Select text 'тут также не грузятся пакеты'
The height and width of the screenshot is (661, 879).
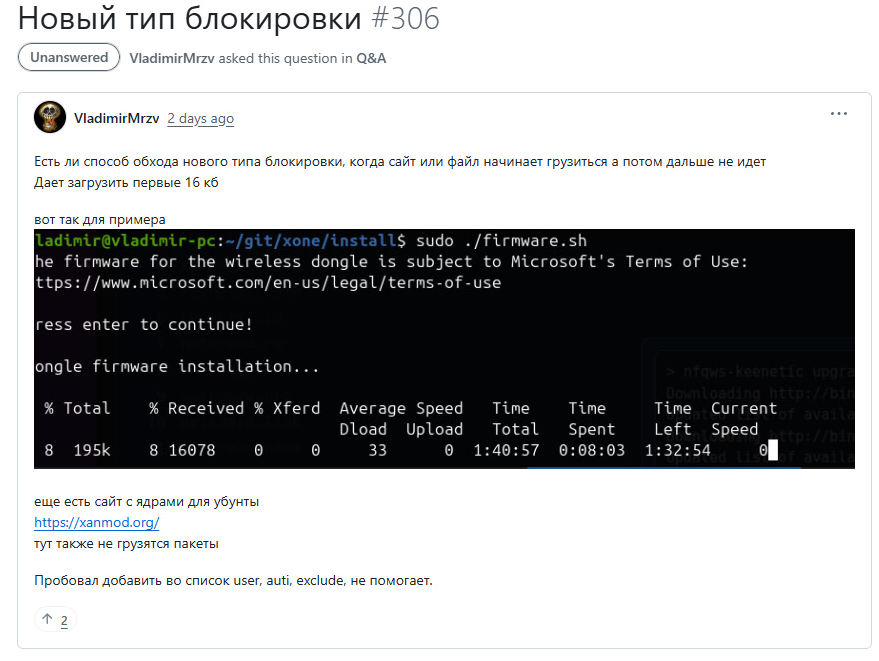coord(126,544)
